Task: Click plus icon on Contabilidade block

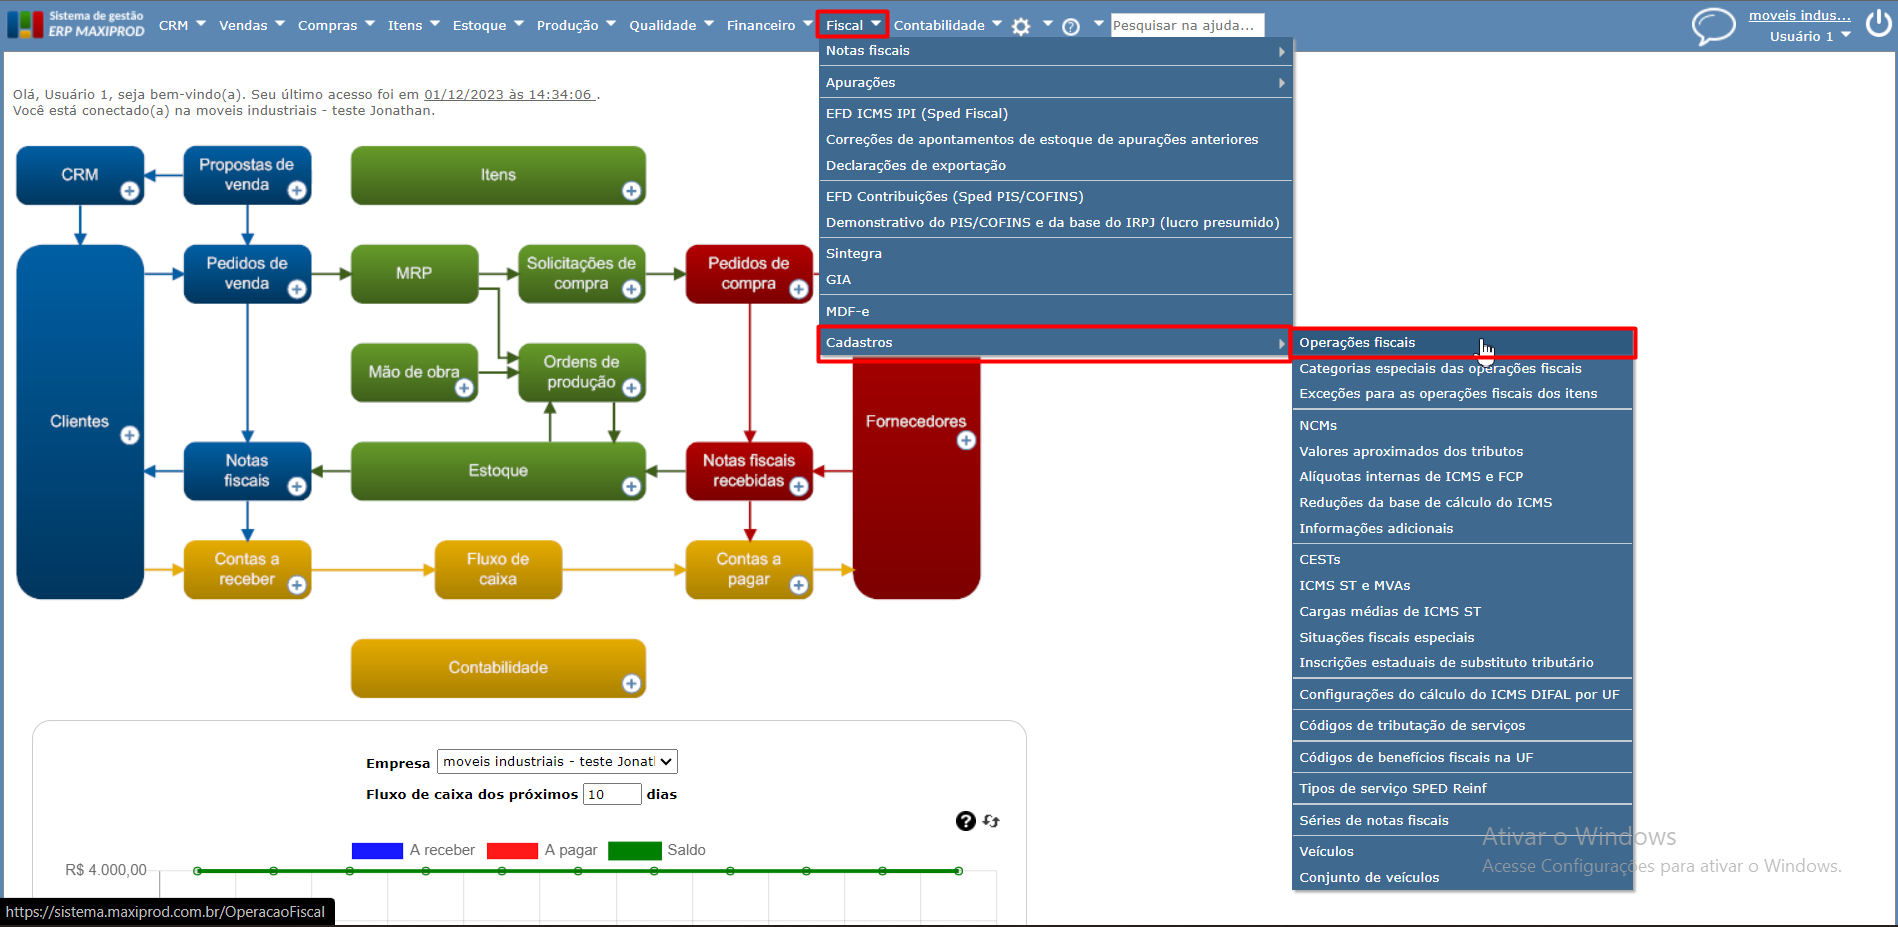Action: click(x=631, y=683)
